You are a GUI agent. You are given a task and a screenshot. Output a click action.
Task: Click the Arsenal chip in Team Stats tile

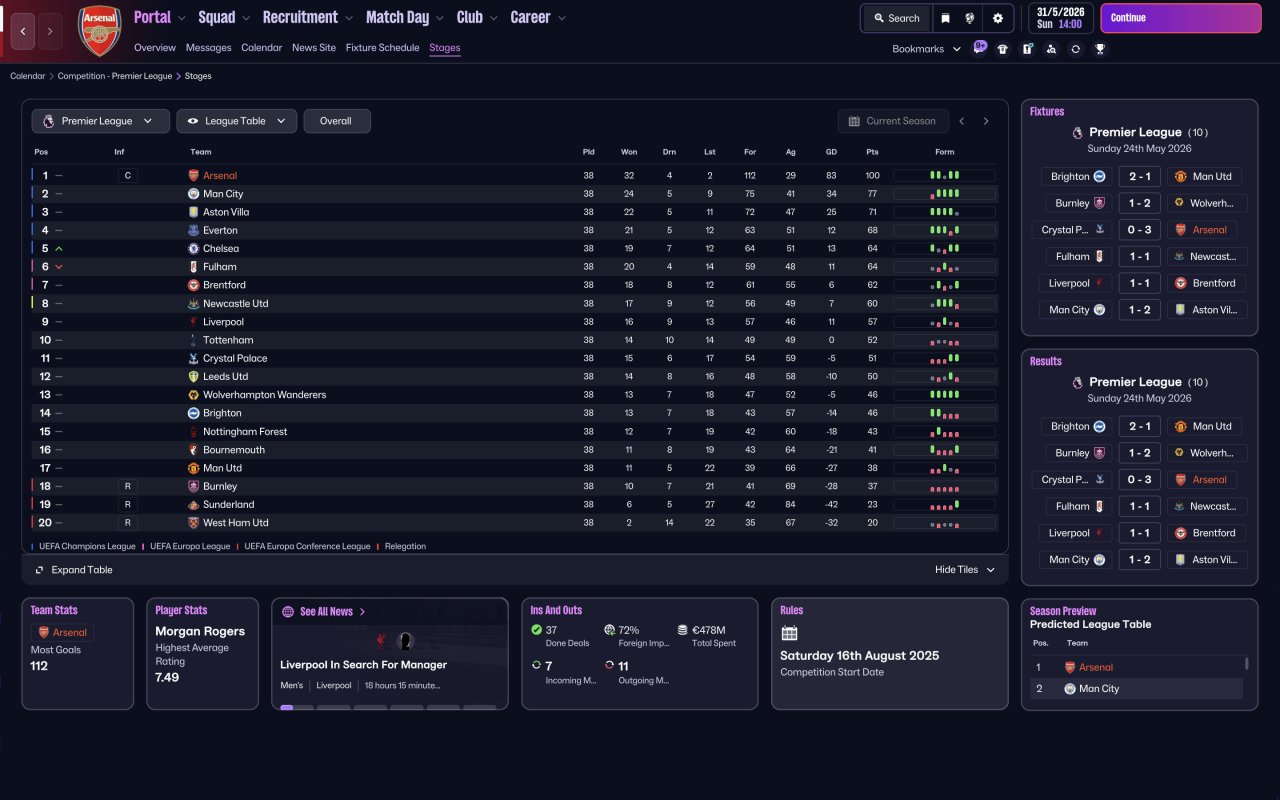click(x=63, y=632)
